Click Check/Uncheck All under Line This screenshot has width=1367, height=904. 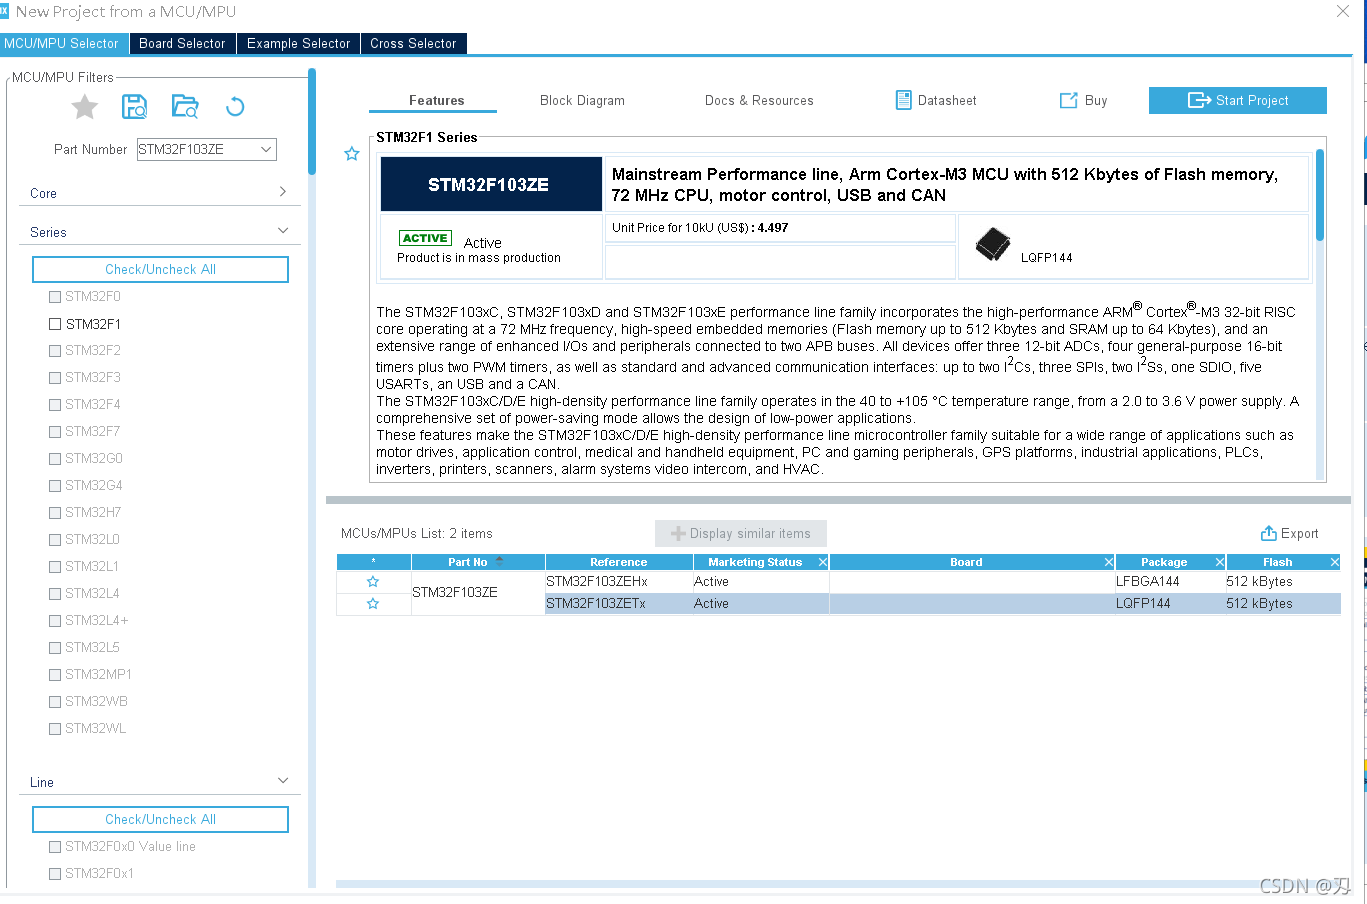coord(160,819)
